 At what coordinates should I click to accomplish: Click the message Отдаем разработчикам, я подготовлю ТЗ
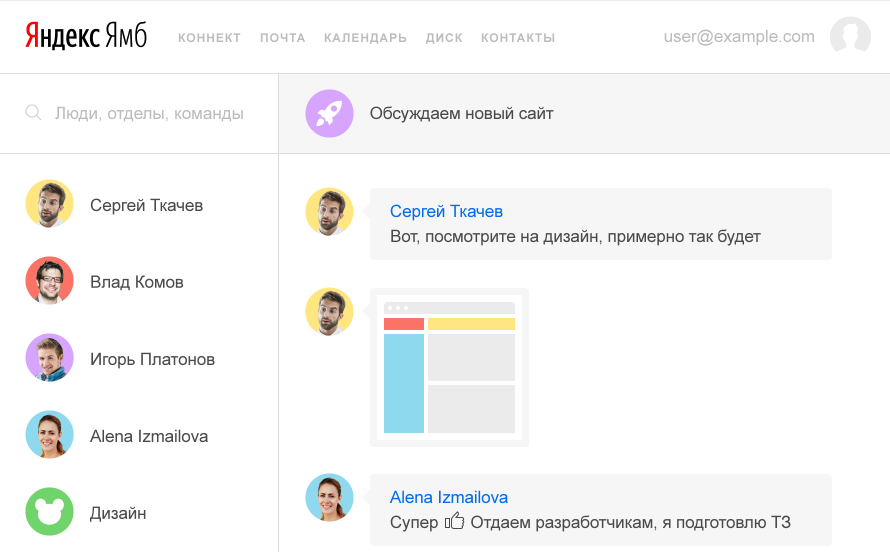click(x=631, y=522)
